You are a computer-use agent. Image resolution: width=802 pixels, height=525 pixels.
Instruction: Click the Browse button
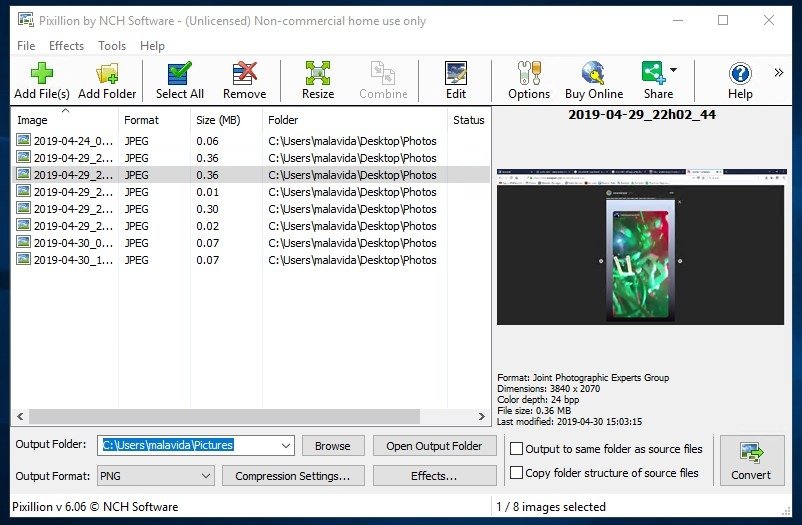(x=333, y=446)
